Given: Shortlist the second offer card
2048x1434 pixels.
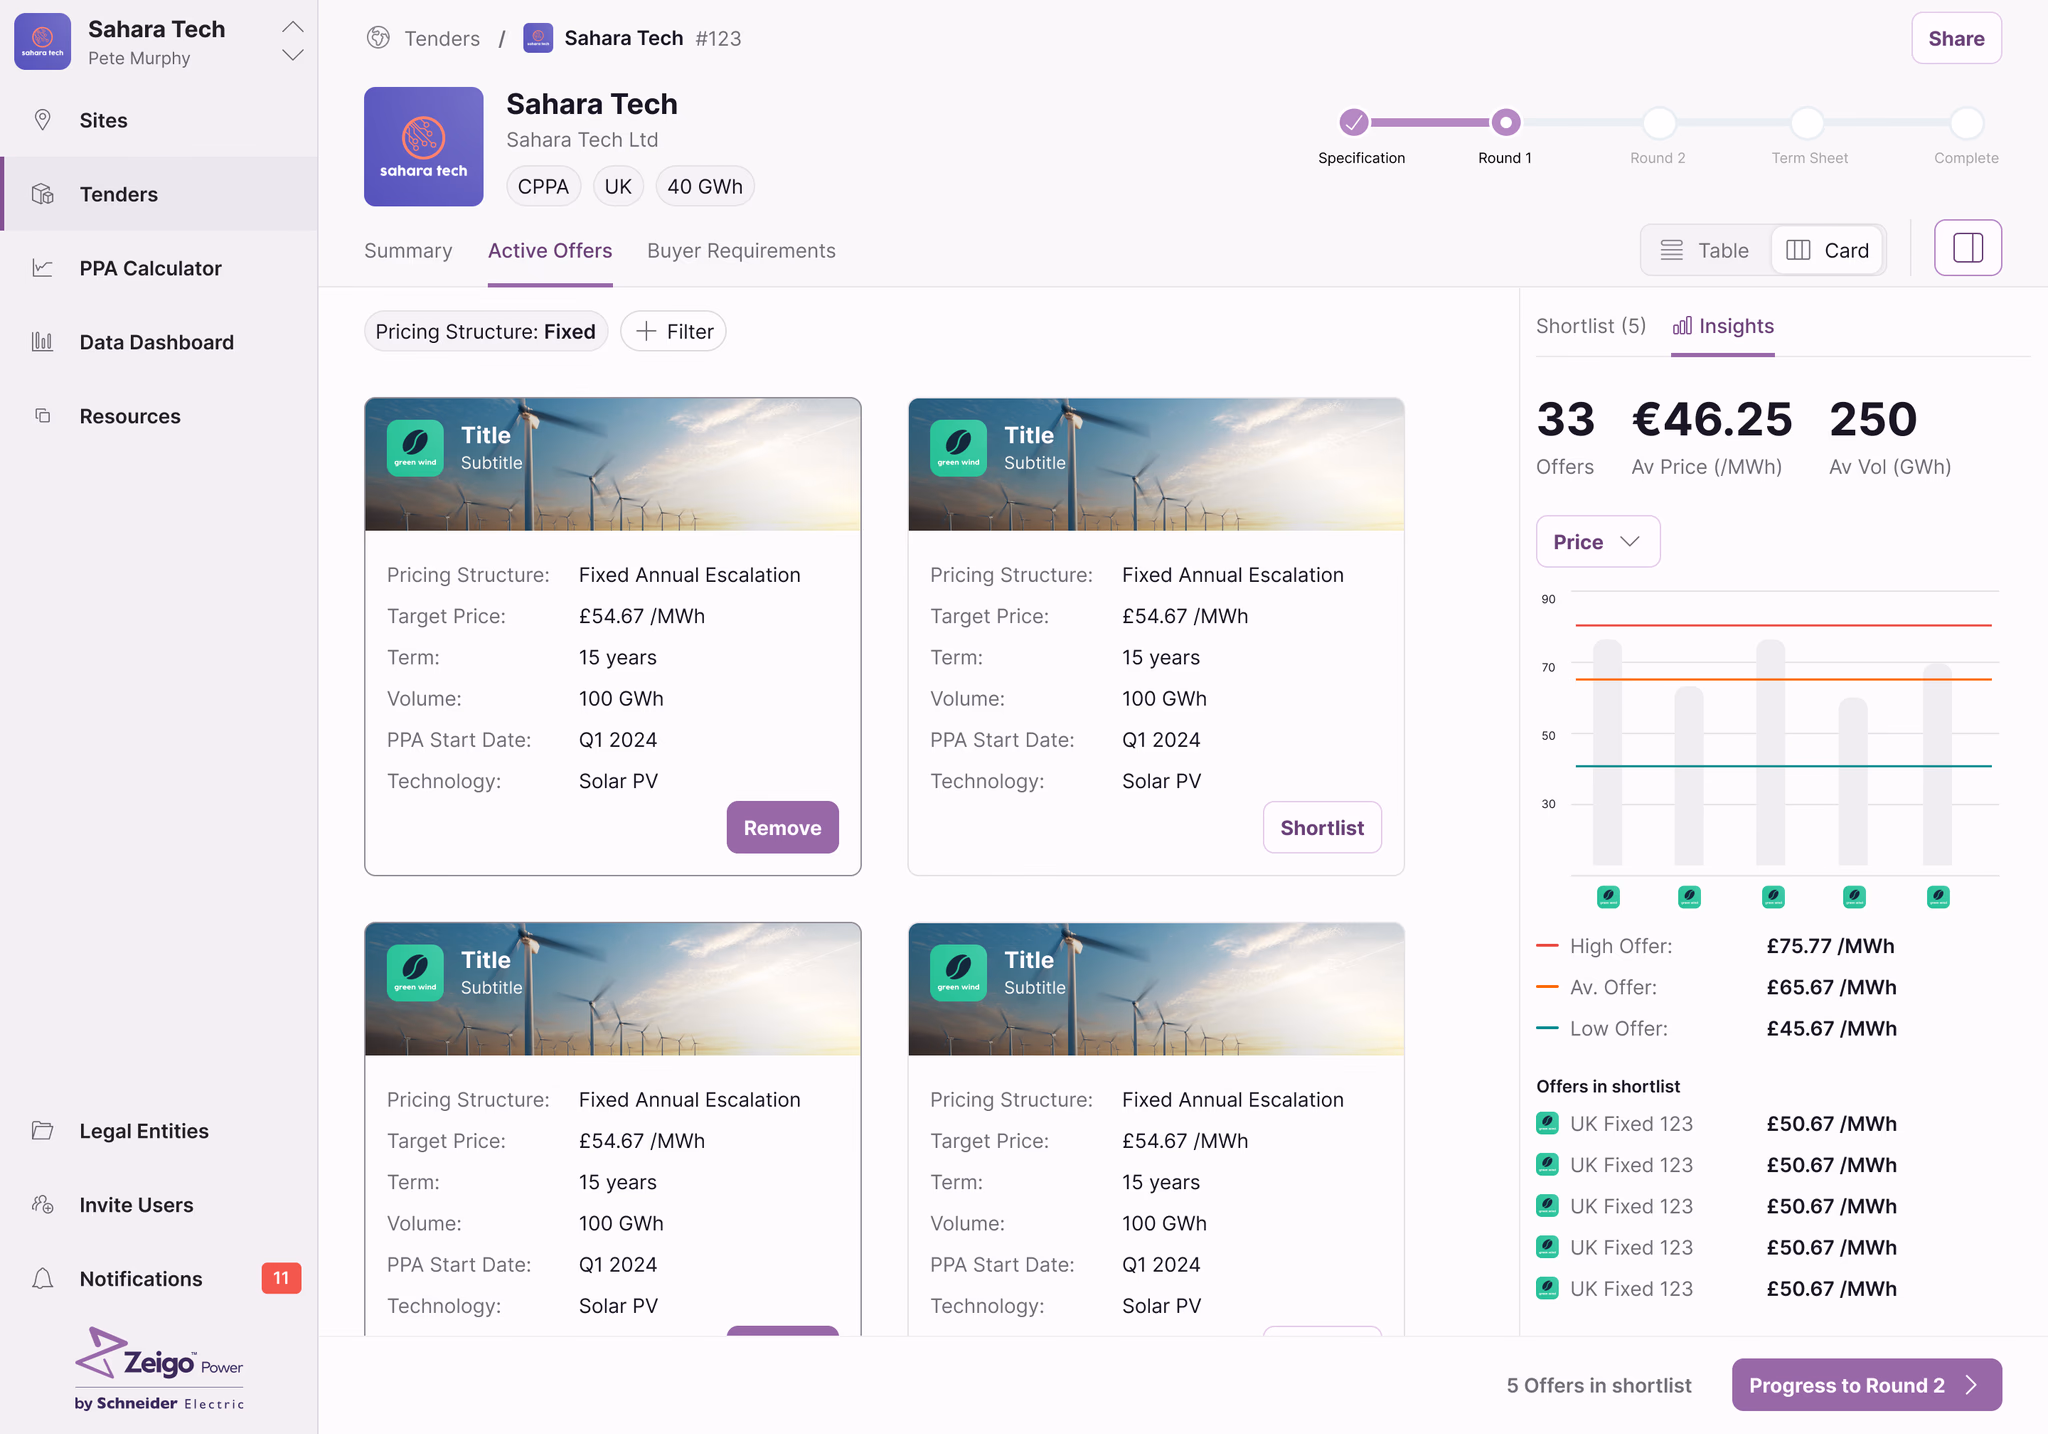Looking at the screenshot, I should pos(1322,827).
